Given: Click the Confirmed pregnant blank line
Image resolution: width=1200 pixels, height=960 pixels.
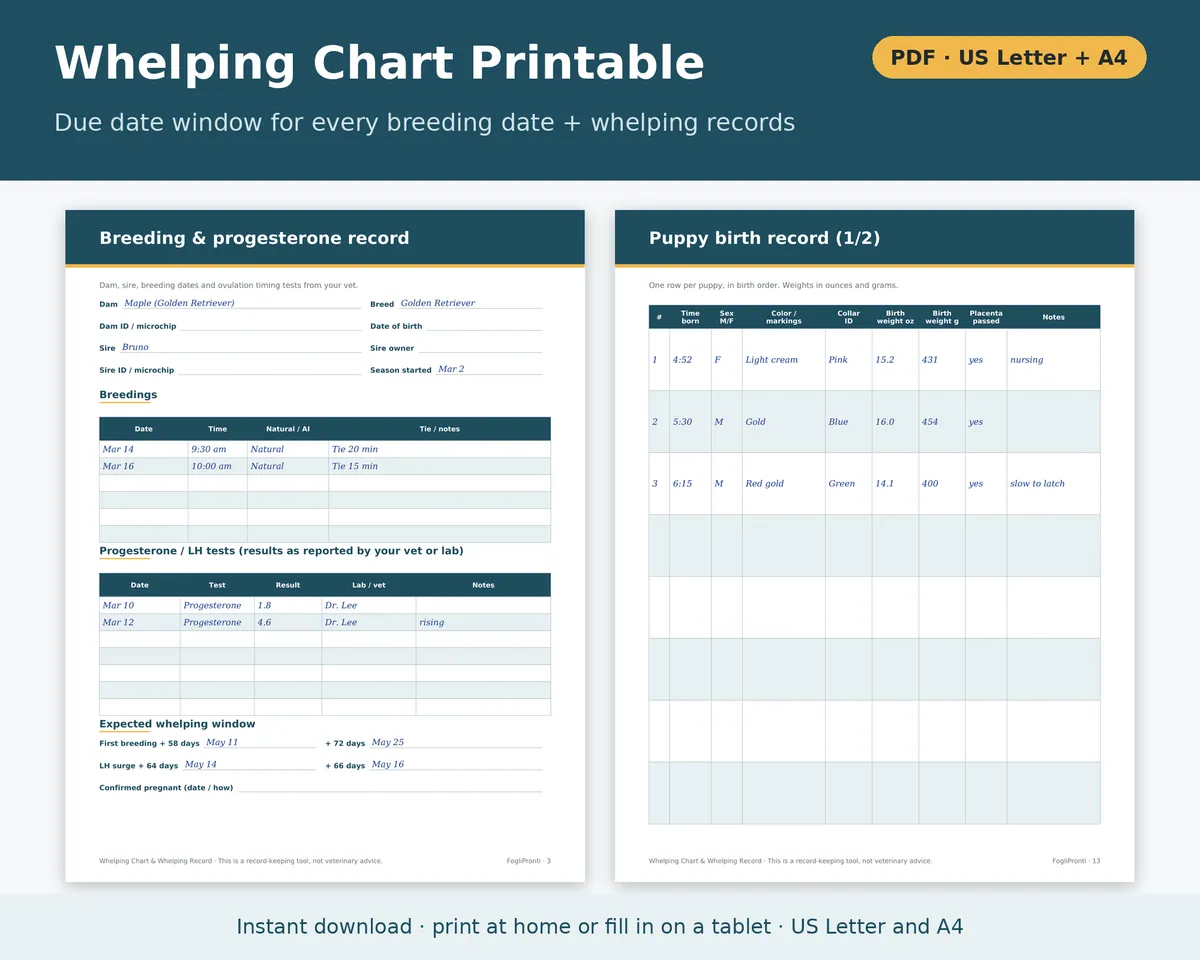Looking at the screenshot, I should (x=389, y=786).
